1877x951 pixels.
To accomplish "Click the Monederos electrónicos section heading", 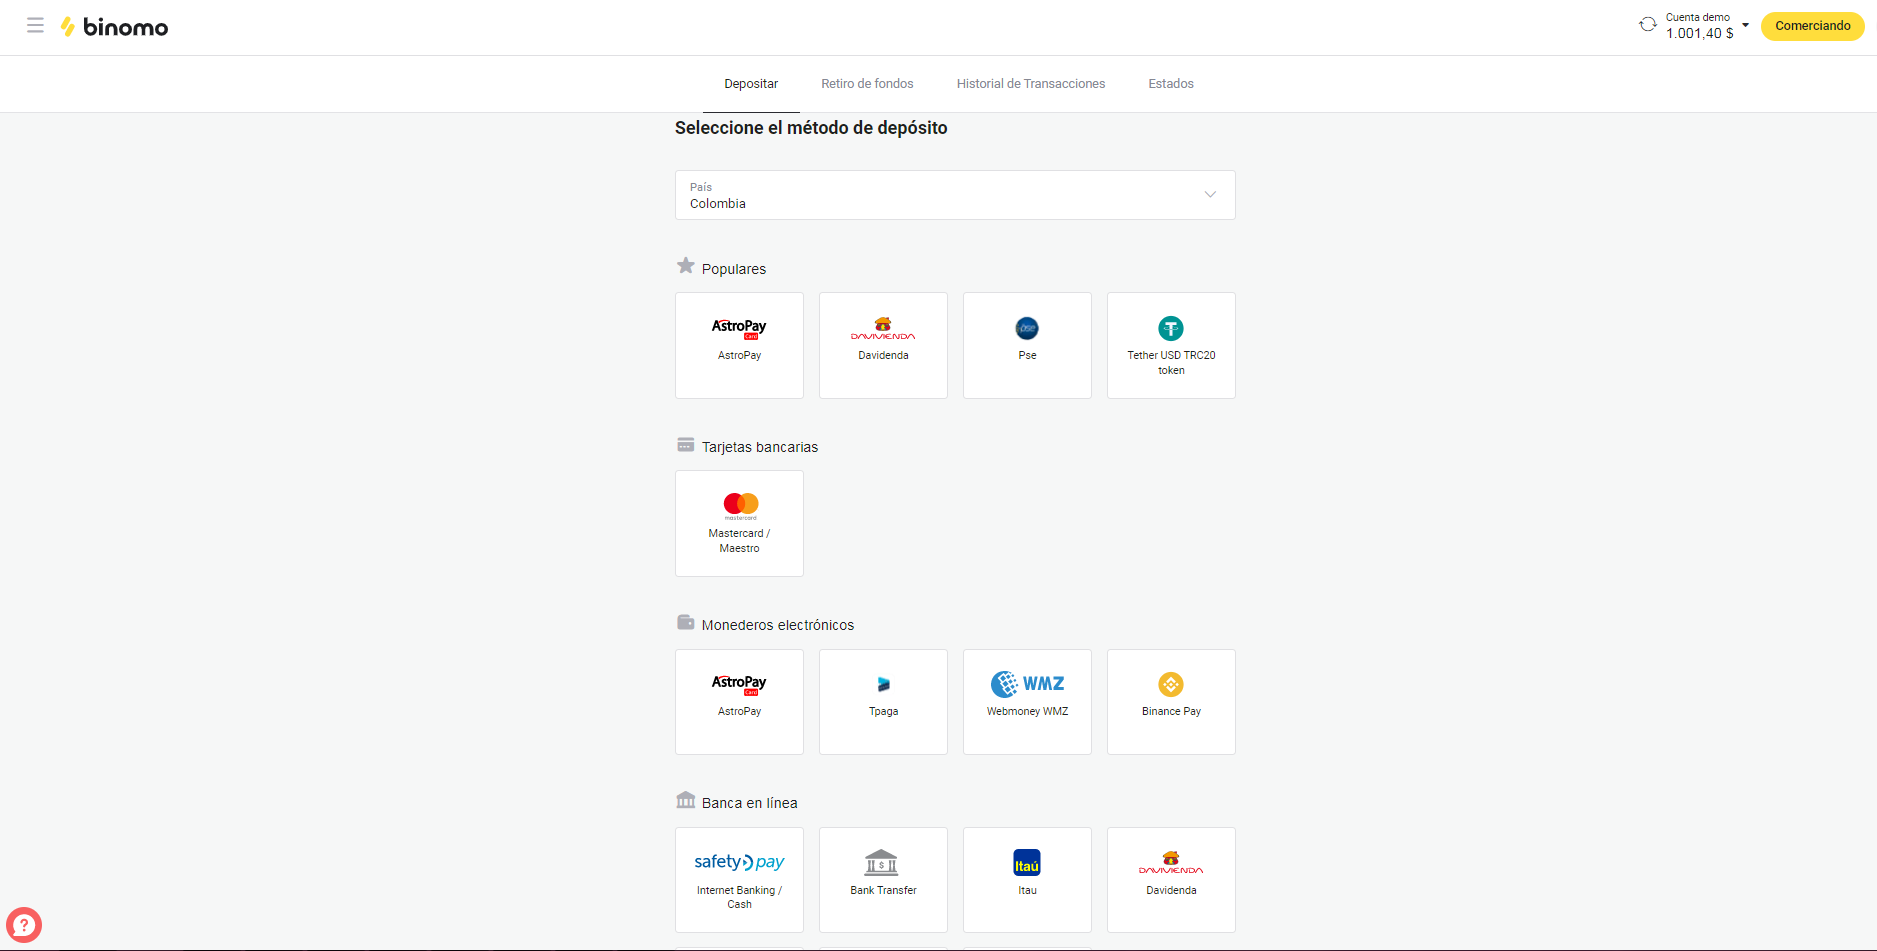I will 778,625.
